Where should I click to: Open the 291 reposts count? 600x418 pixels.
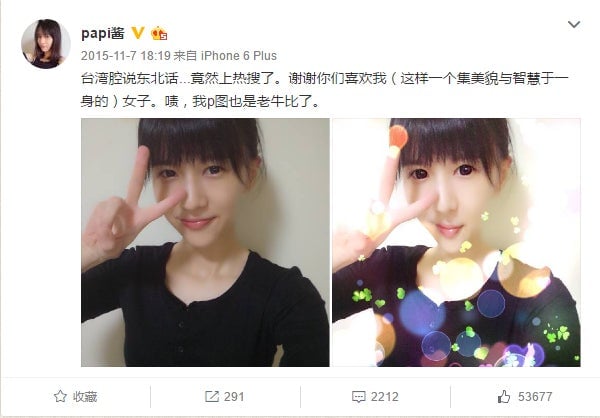click(x=234, y=397)
